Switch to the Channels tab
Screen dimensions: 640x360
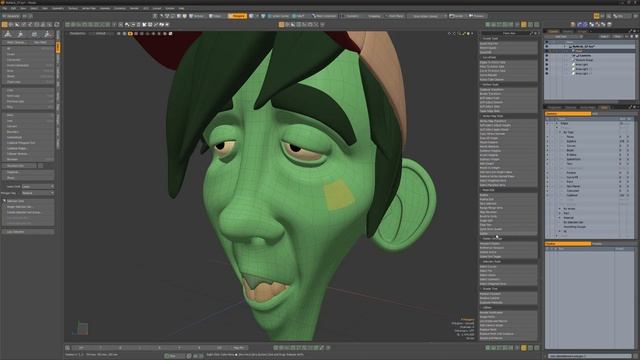pyautogui.click(x=571, y=107)
